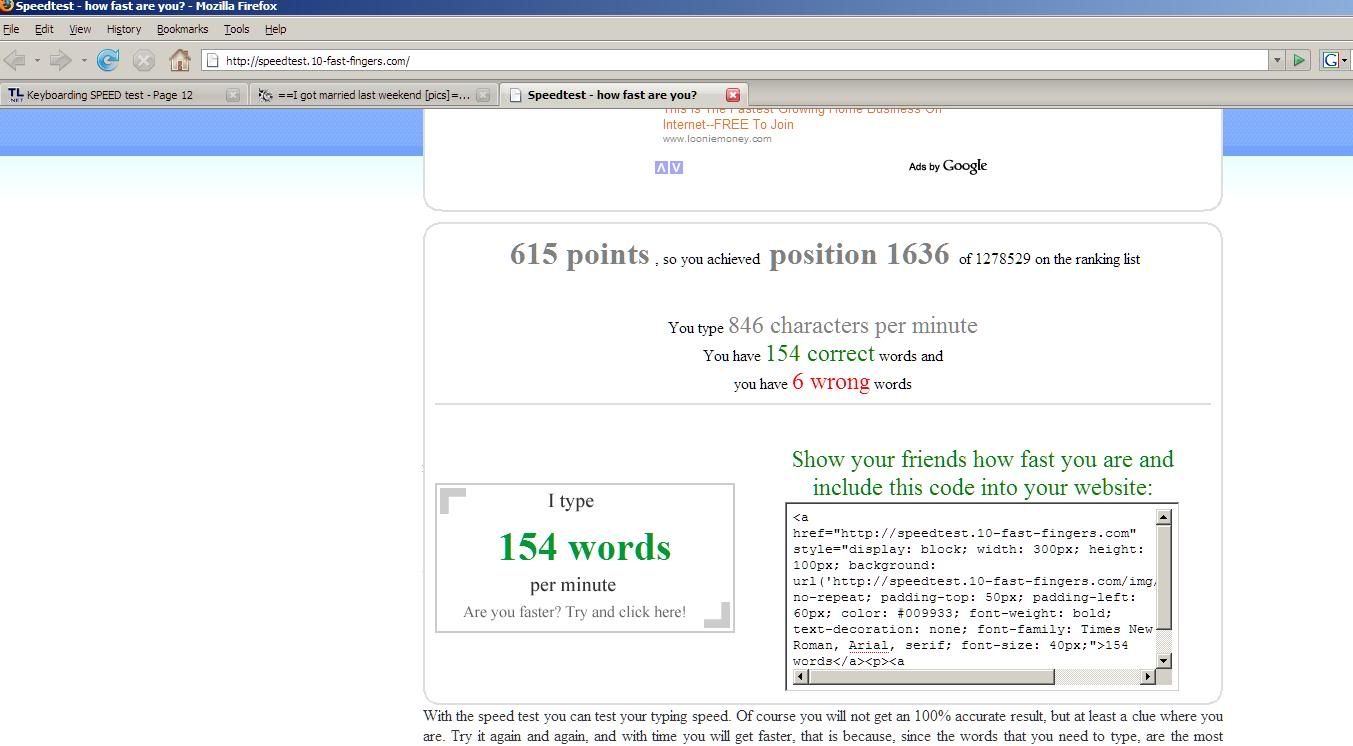Click 'Are you faster? Try and click here!'
The width and height of the screenshot is (1353, 746).
575,612
